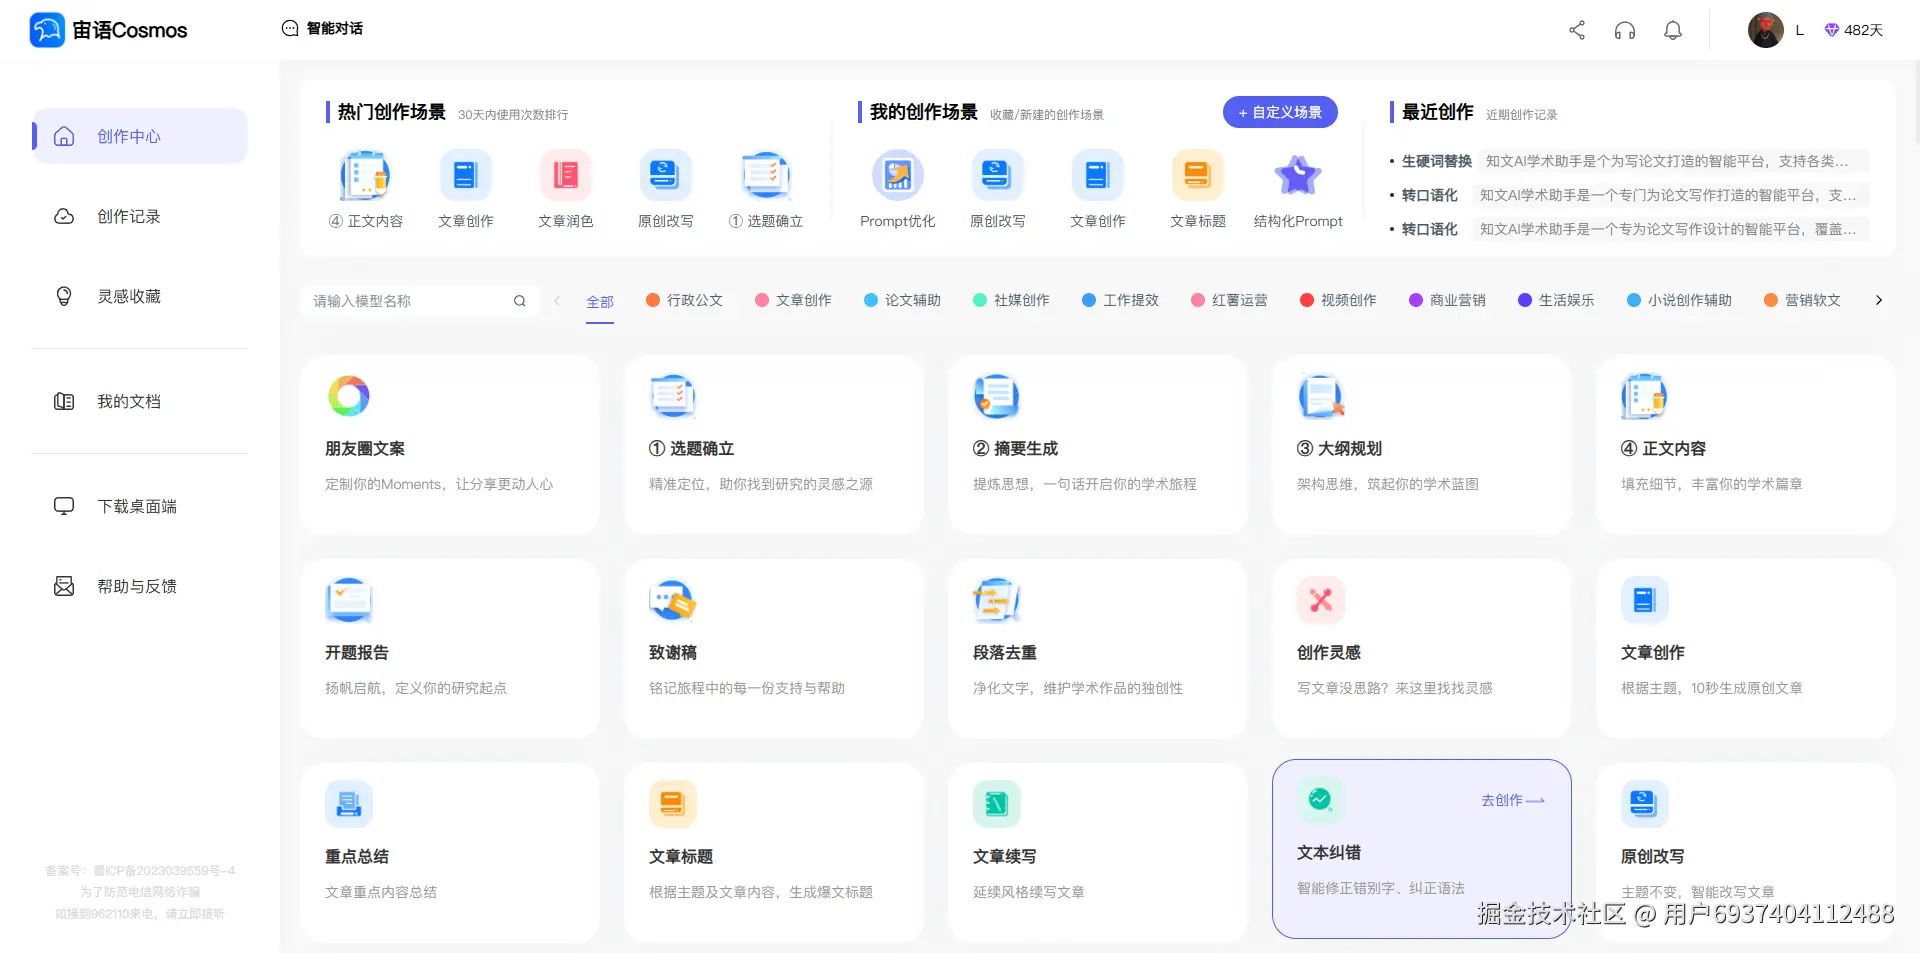1920x953 pixels.
Task: Open 帮助与反馈 in sidebar
Action: pyautogui.click(x=140, y=586)
